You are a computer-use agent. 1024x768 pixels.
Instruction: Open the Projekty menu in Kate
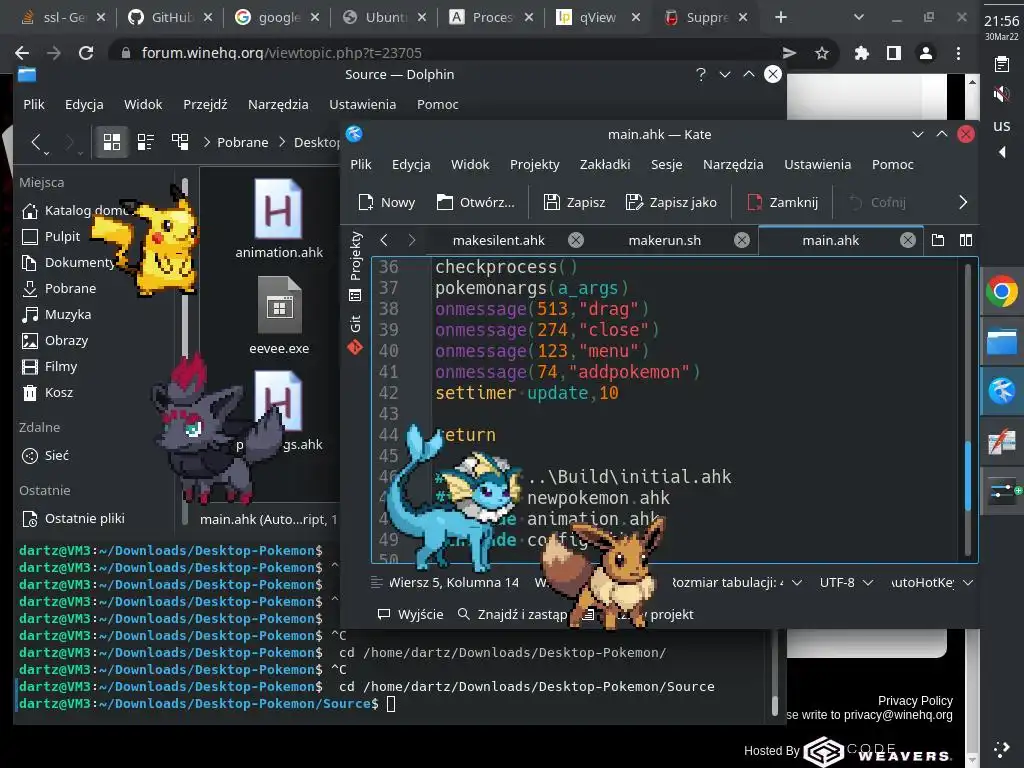534,165
